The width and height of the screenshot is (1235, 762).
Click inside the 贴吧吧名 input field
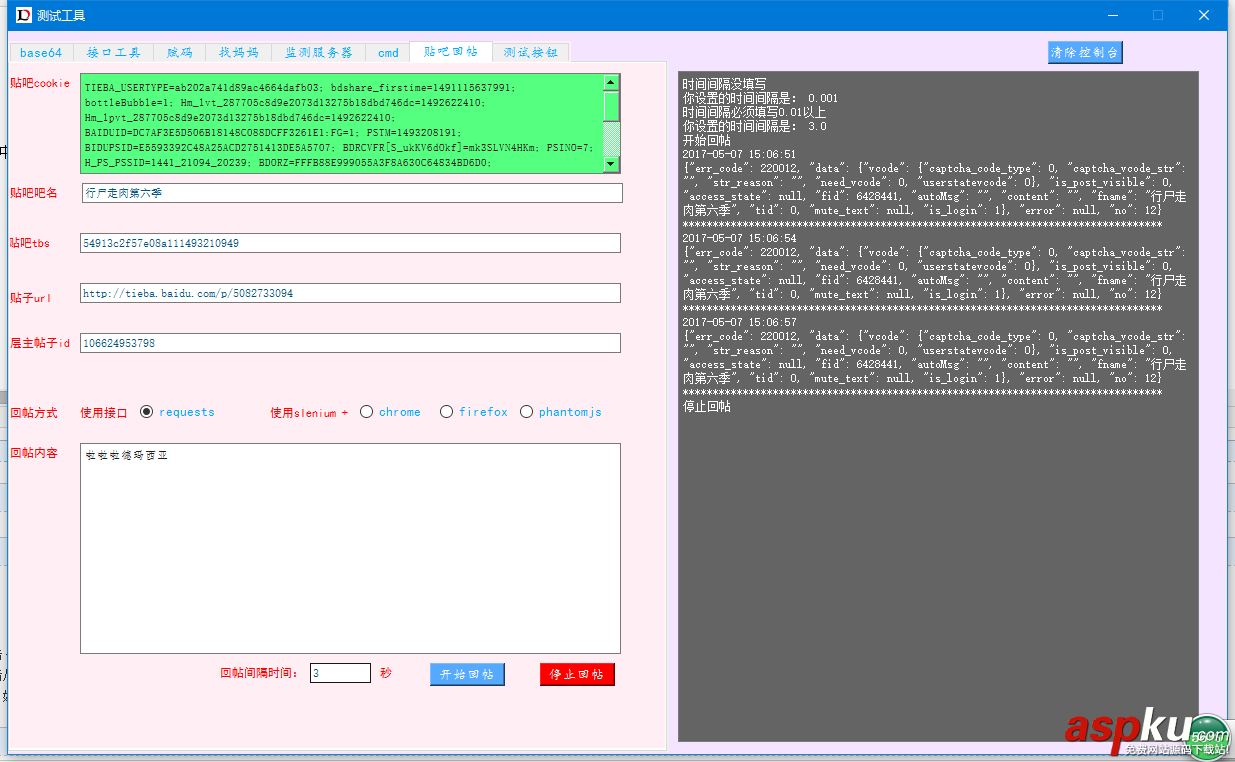click(350, 193)
